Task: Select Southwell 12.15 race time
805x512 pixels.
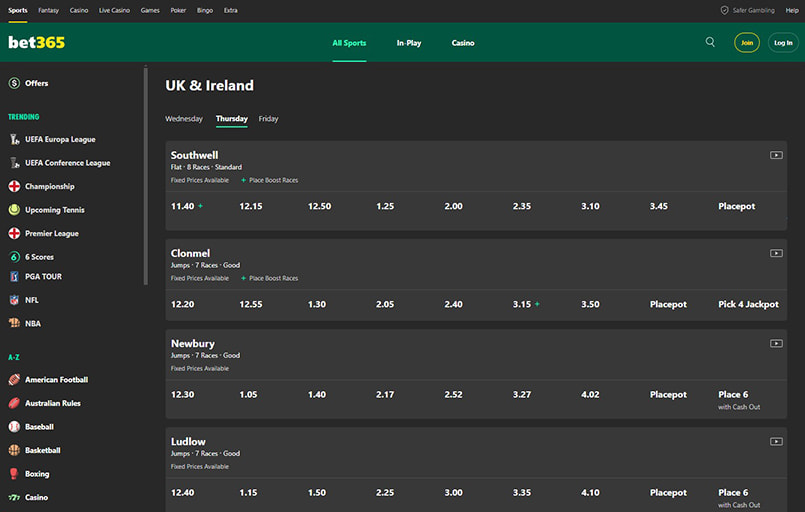Action: tap(251, 206)
